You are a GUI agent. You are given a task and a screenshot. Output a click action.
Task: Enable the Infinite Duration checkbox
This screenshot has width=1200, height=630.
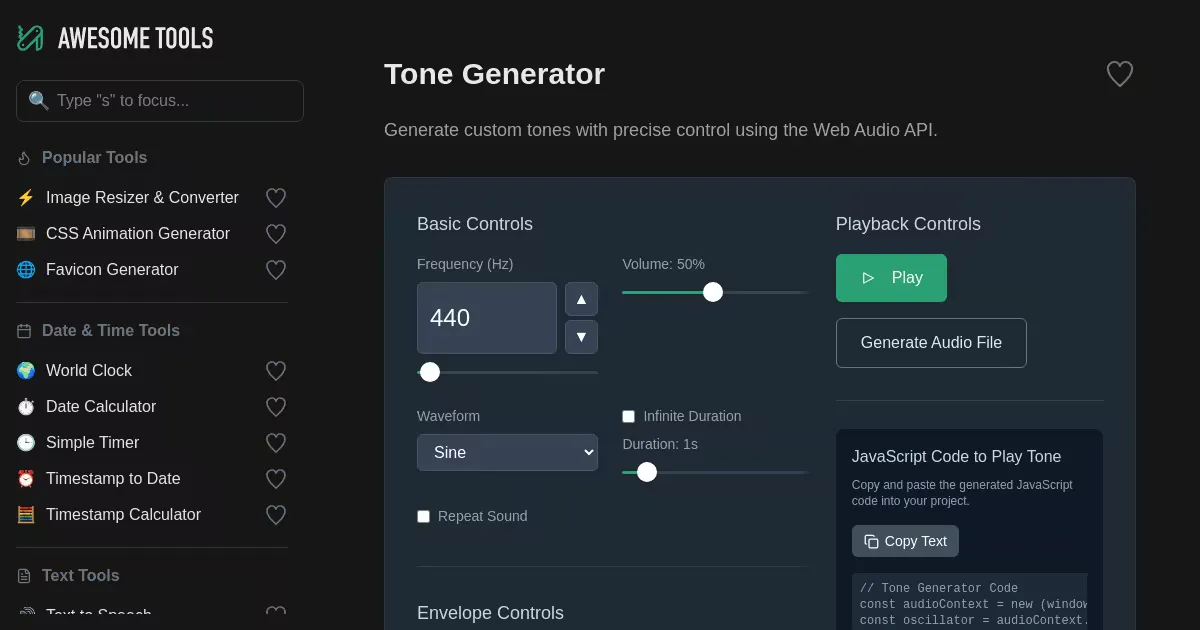(629, 416)
